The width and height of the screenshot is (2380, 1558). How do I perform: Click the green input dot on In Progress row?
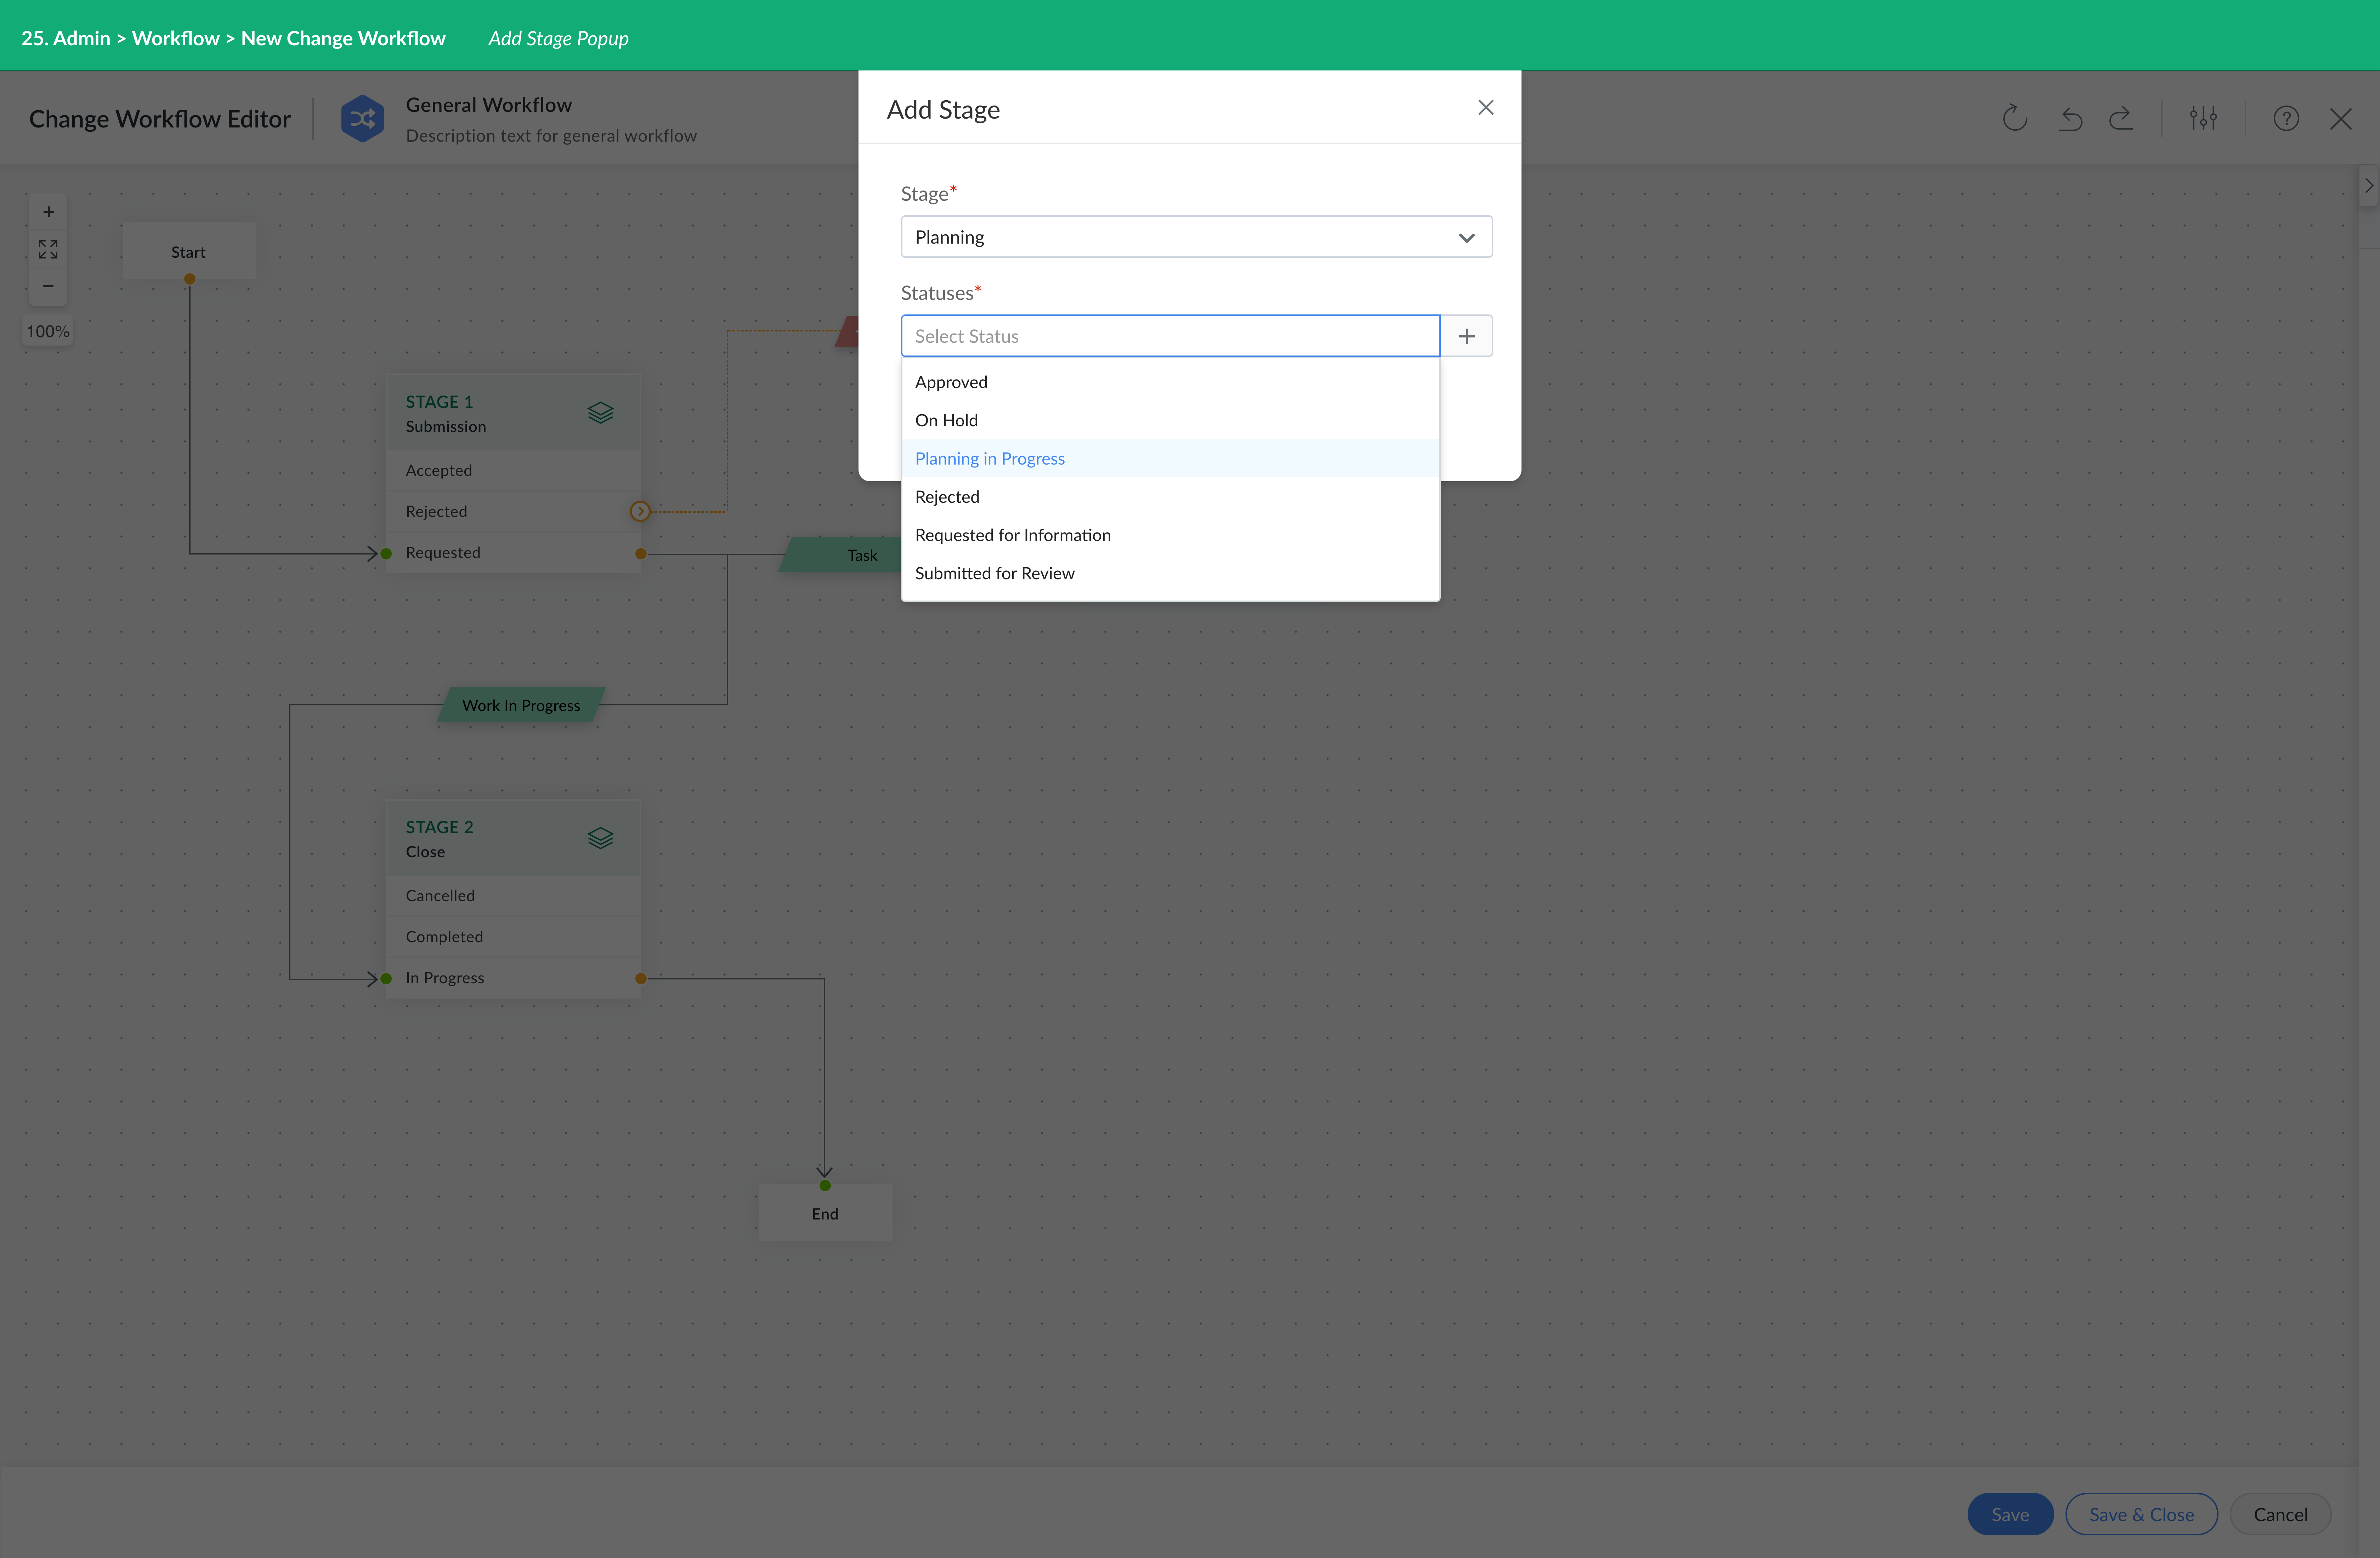386,979
